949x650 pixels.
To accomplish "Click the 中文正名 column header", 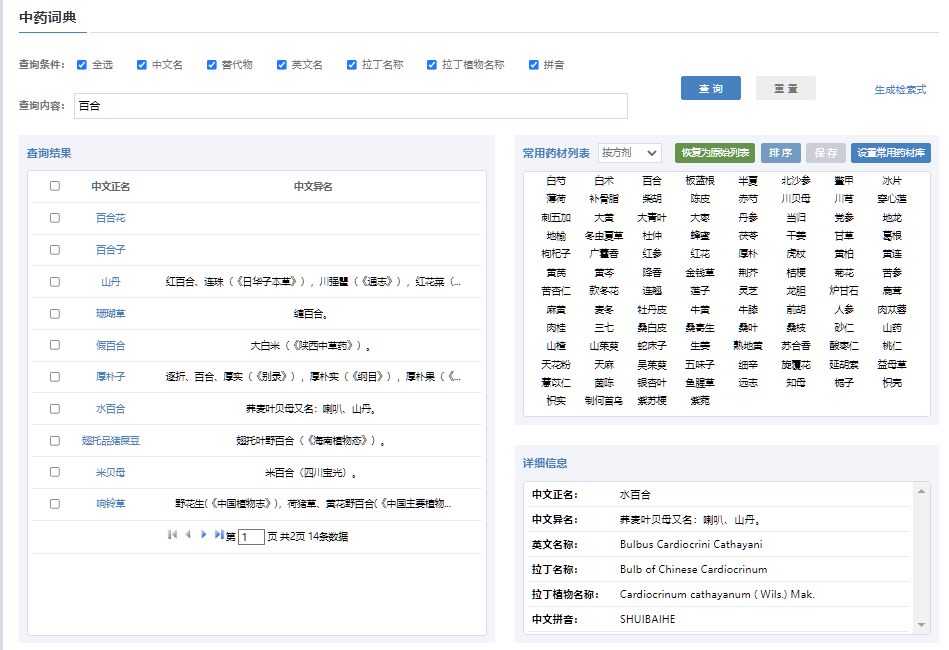I will (111, 186).
